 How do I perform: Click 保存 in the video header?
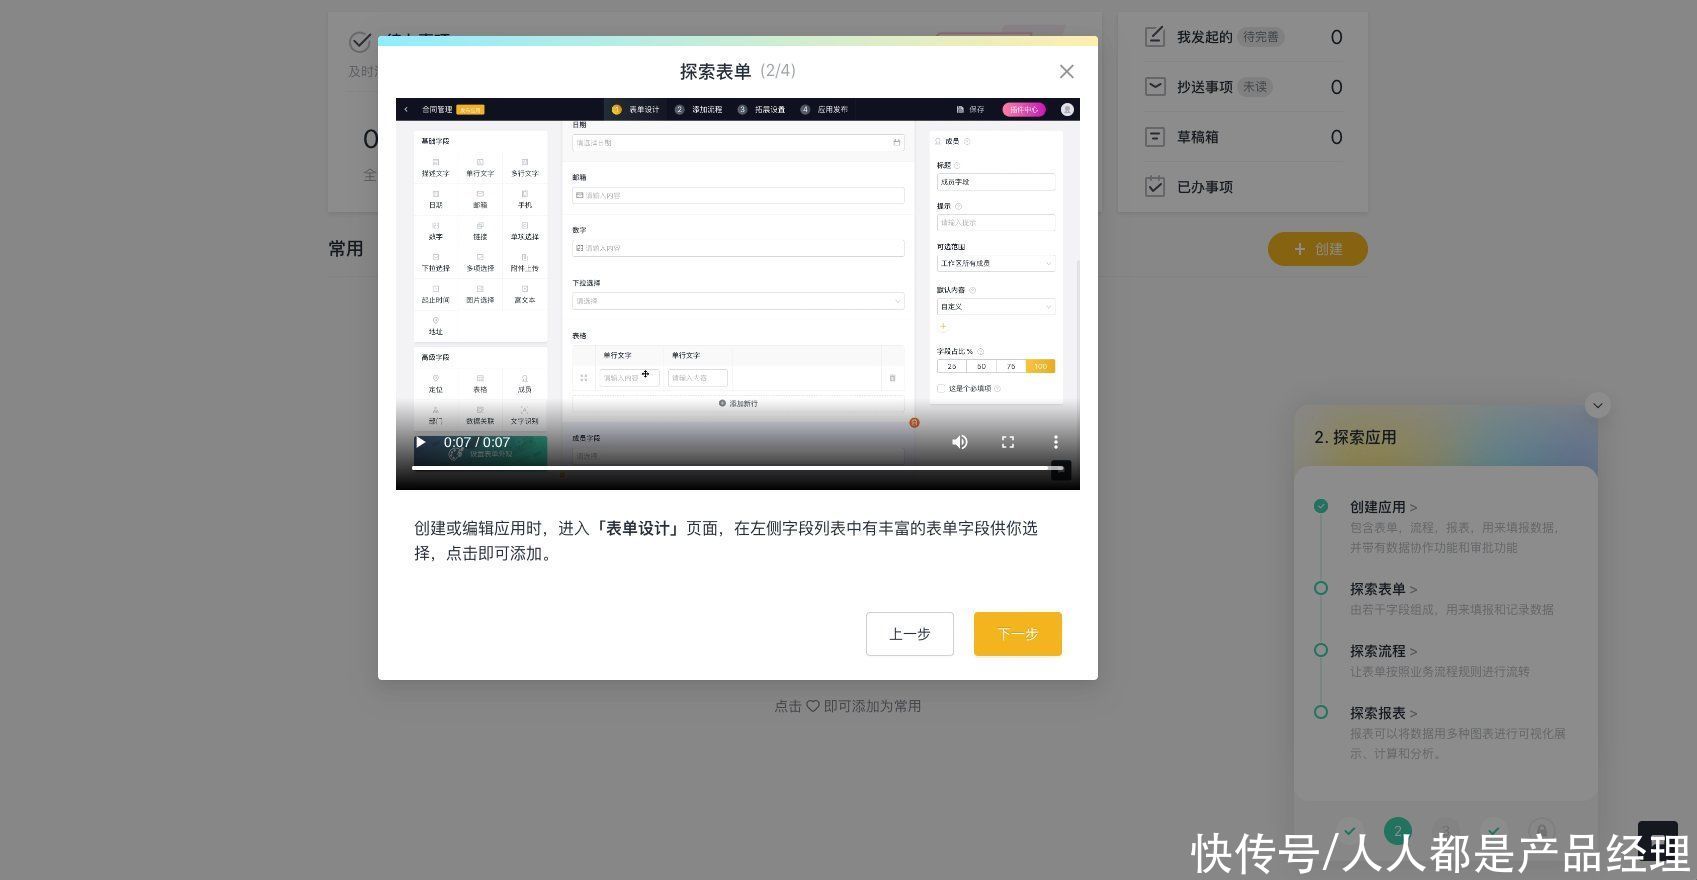(x=970, y=110)
